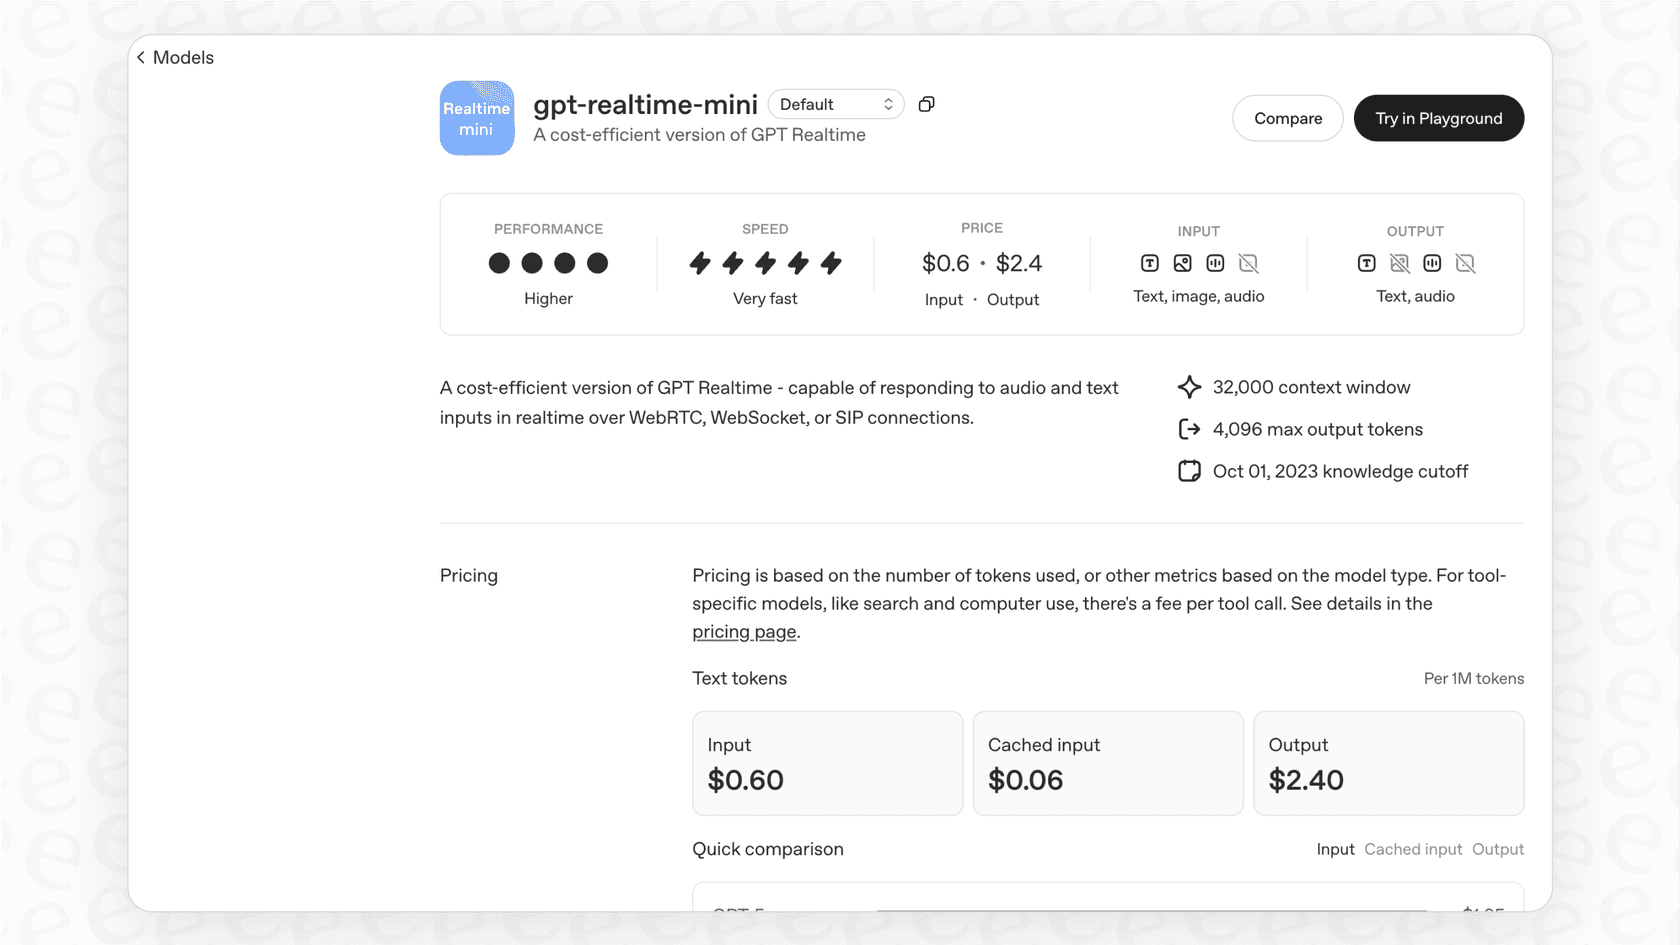Select the text output modality icon
This screenshot has width=1680, height=945.
point(1366,263)
